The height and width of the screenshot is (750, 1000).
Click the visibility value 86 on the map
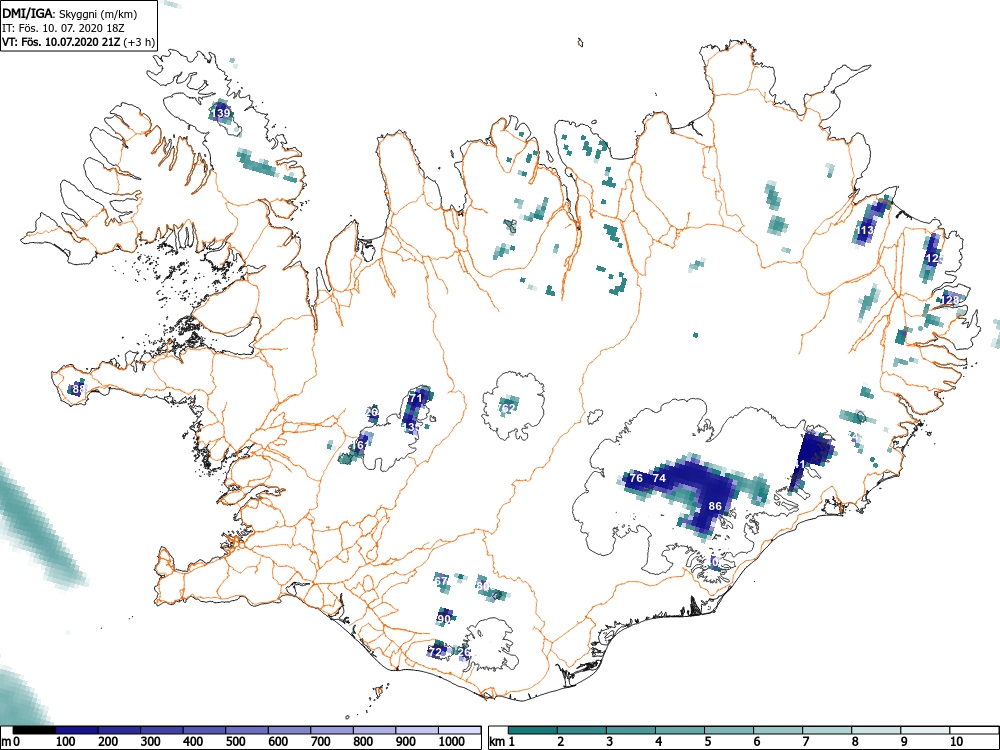click(x=715, y=506)
